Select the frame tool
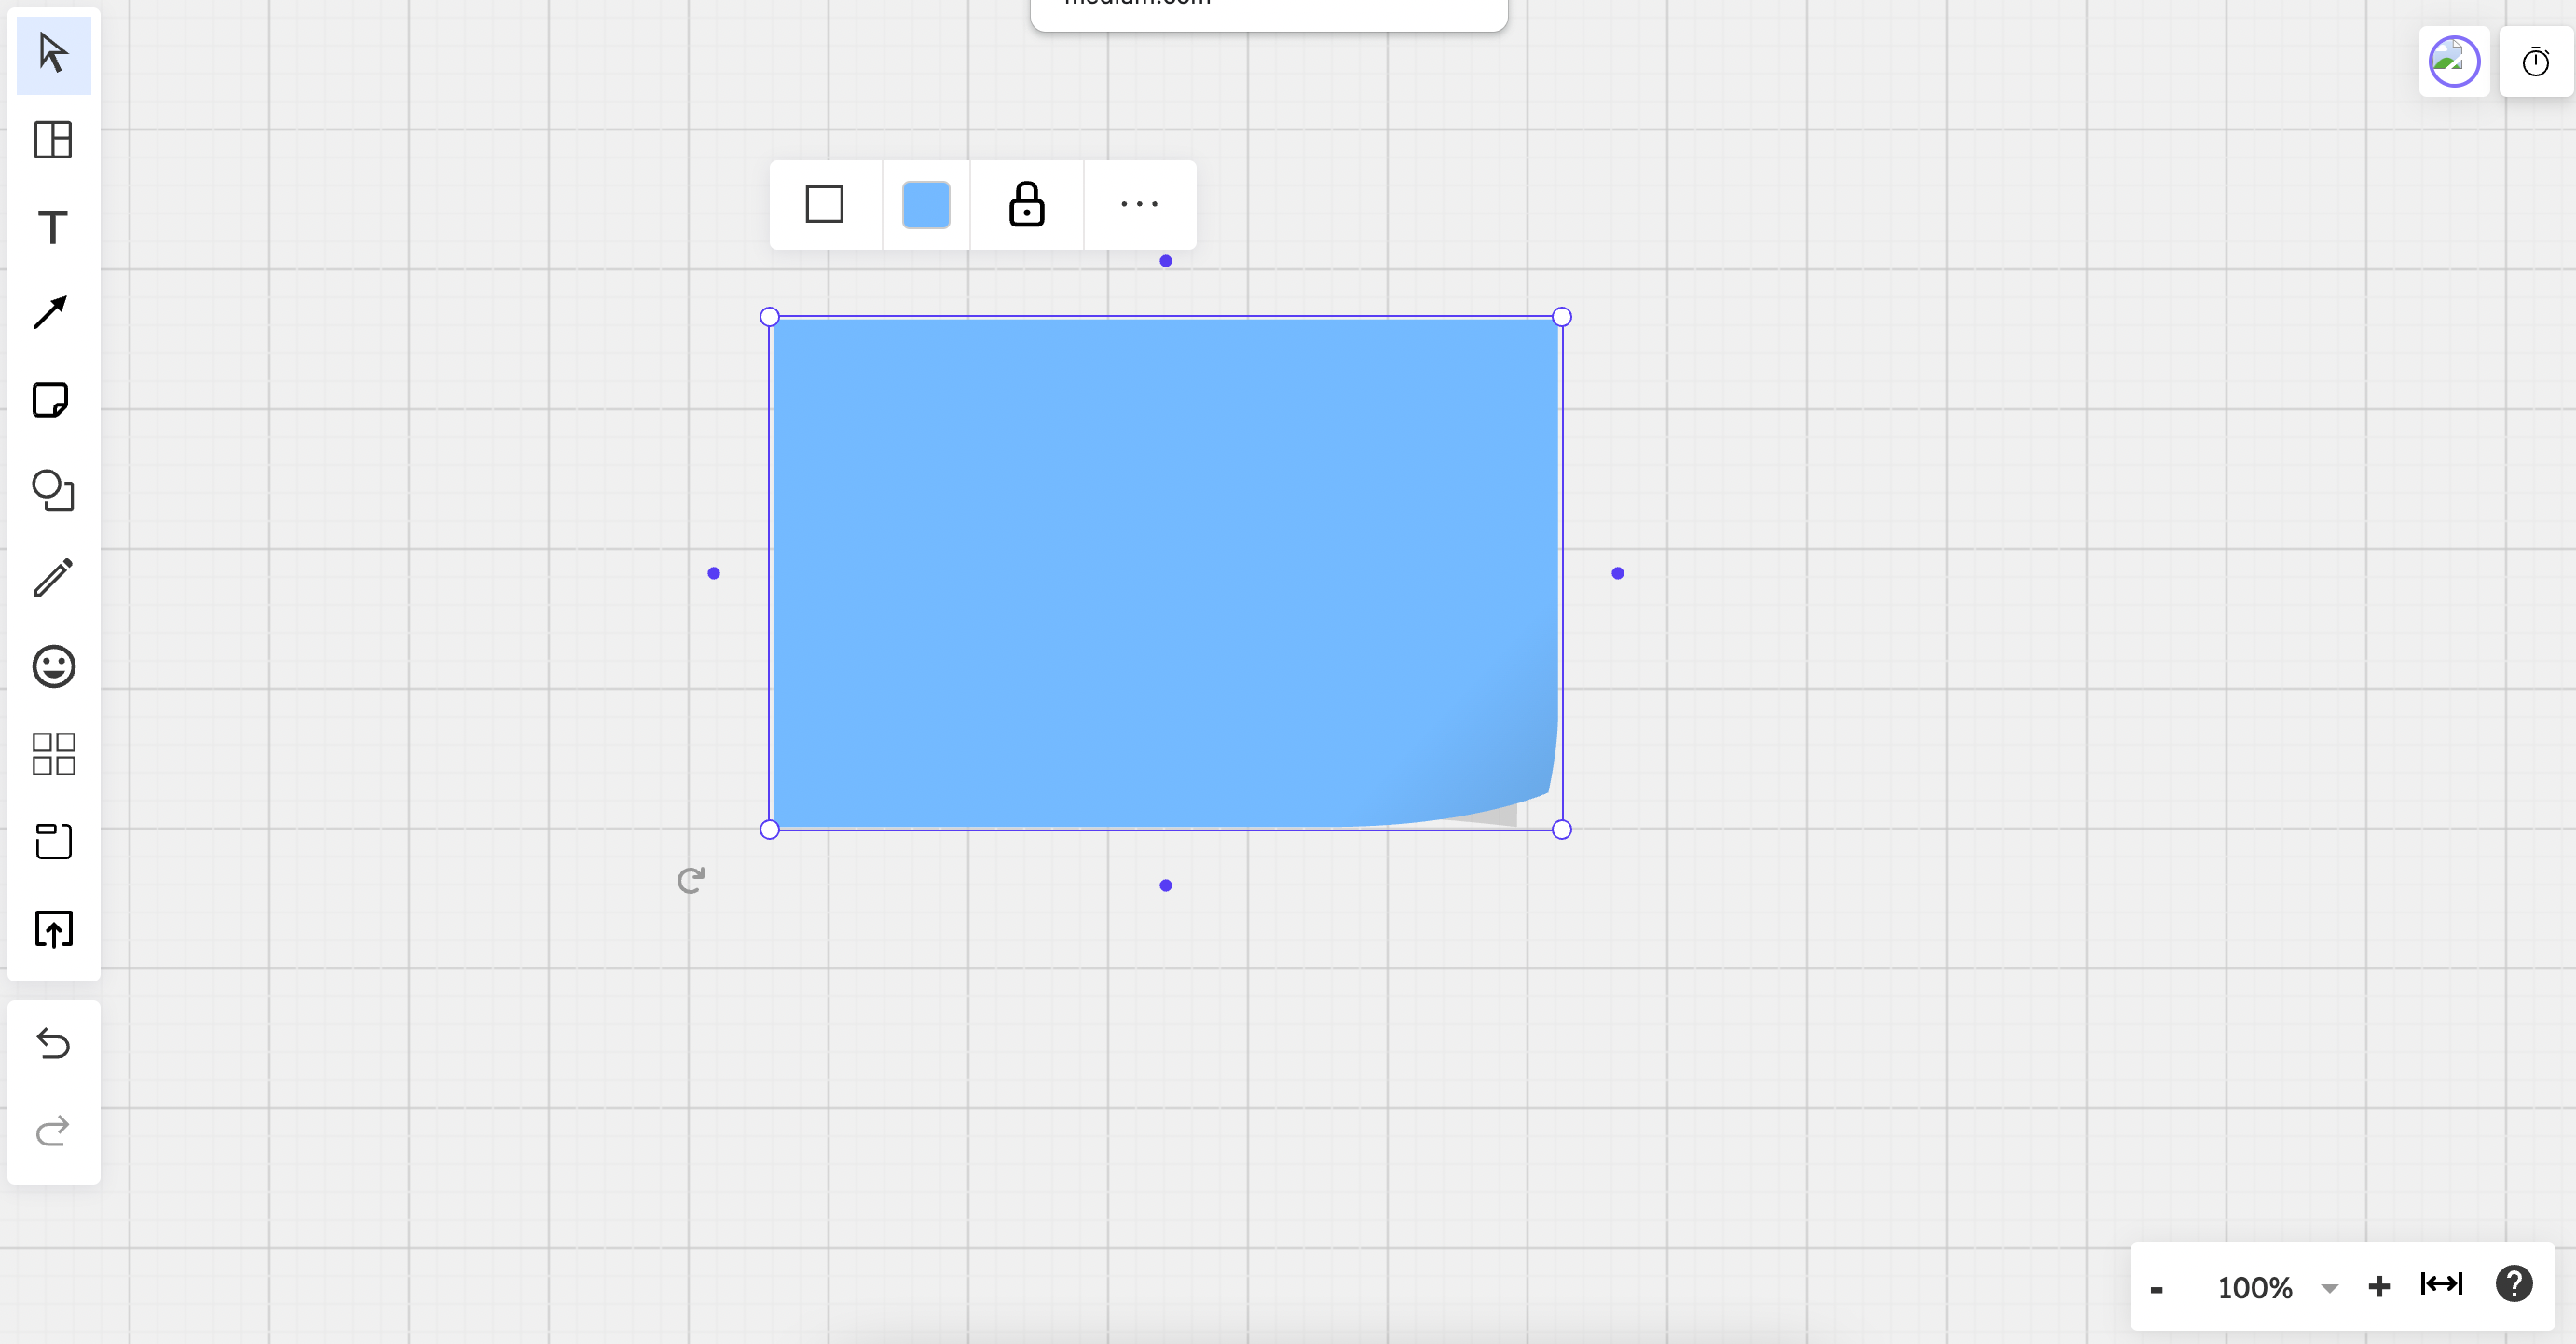Image resolution: width=2576 pixels, height=1344 pixels. tap(53, 841)
